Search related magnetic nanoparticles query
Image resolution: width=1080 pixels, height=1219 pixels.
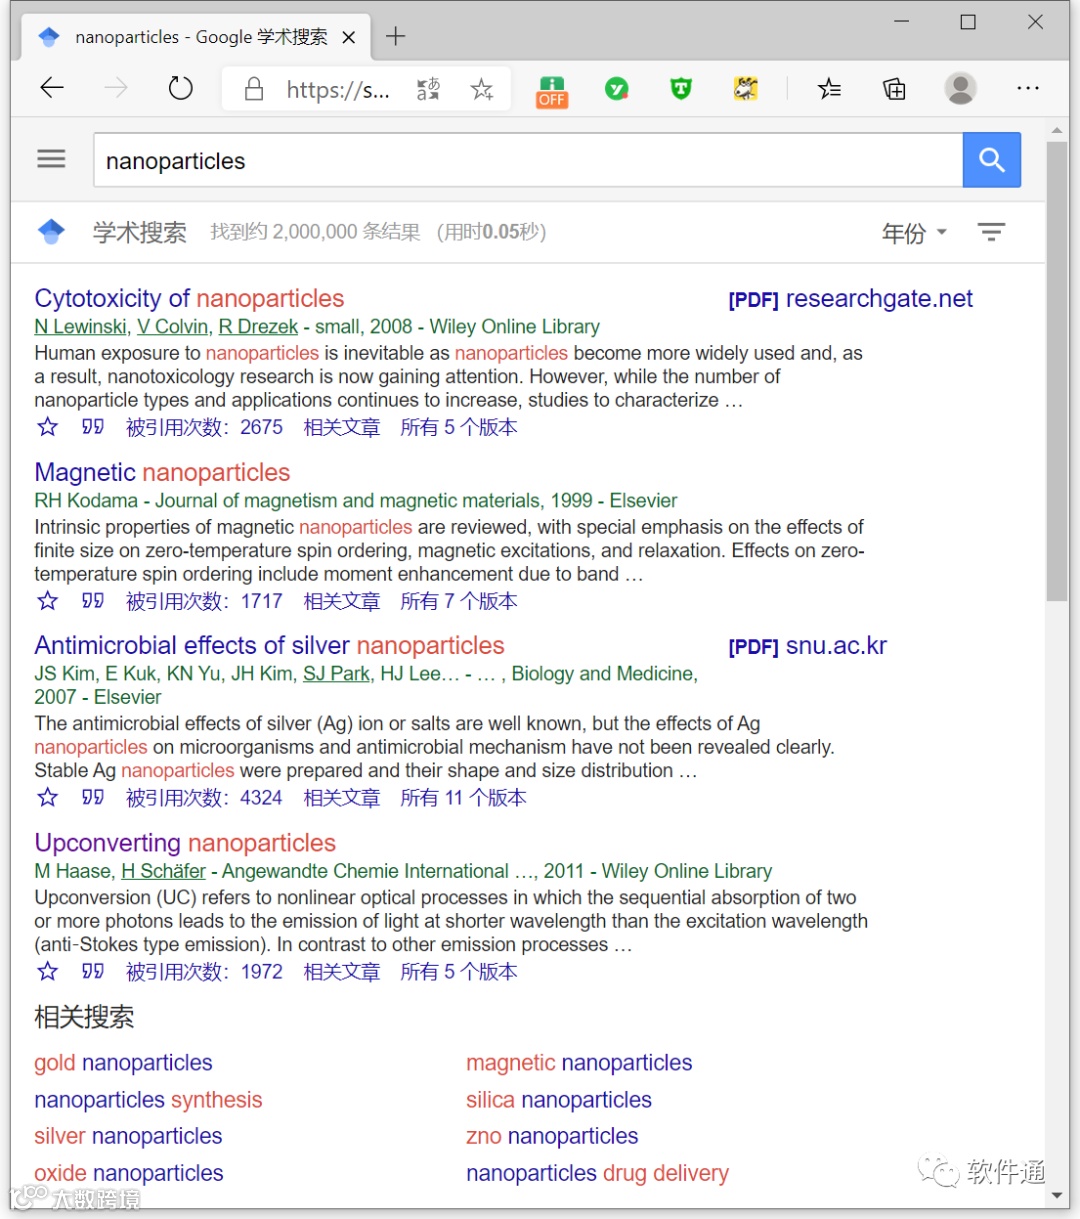pos(579,1063)
